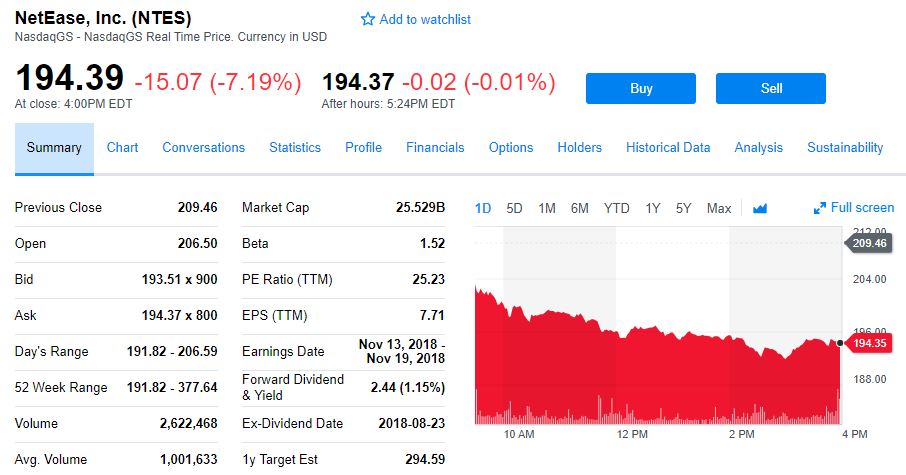Select the Max chart range
Viewport: 906px width, 475px height.
click(x=719, y=208)
